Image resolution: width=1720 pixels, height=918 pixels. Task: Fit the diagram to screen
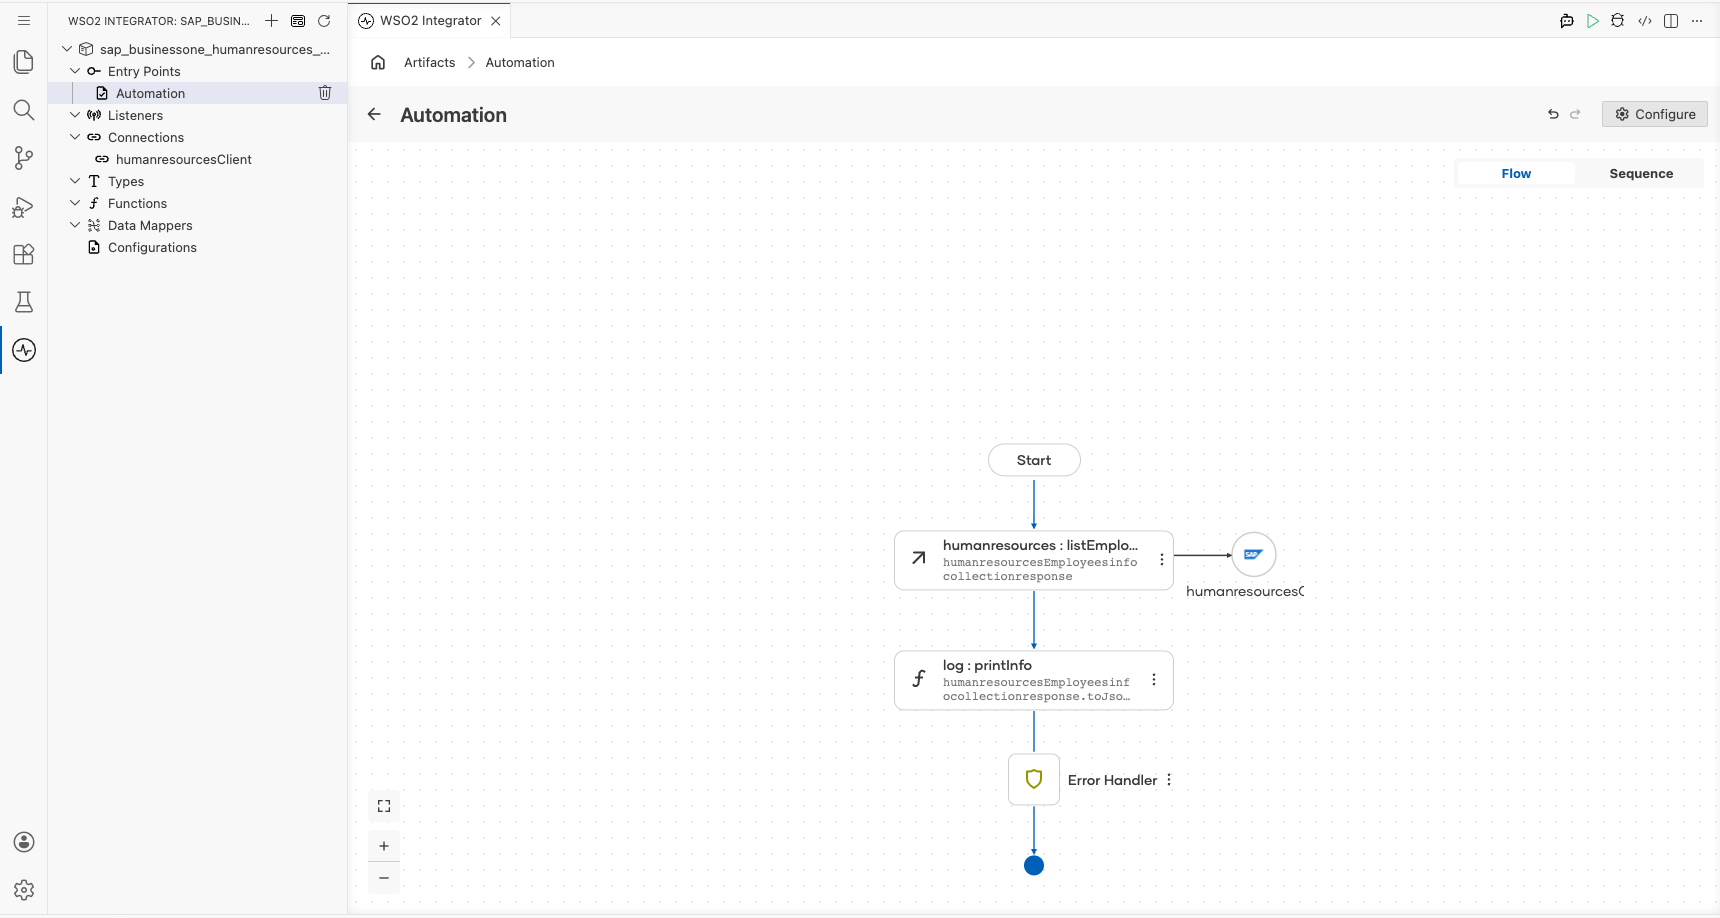(384, 806)
